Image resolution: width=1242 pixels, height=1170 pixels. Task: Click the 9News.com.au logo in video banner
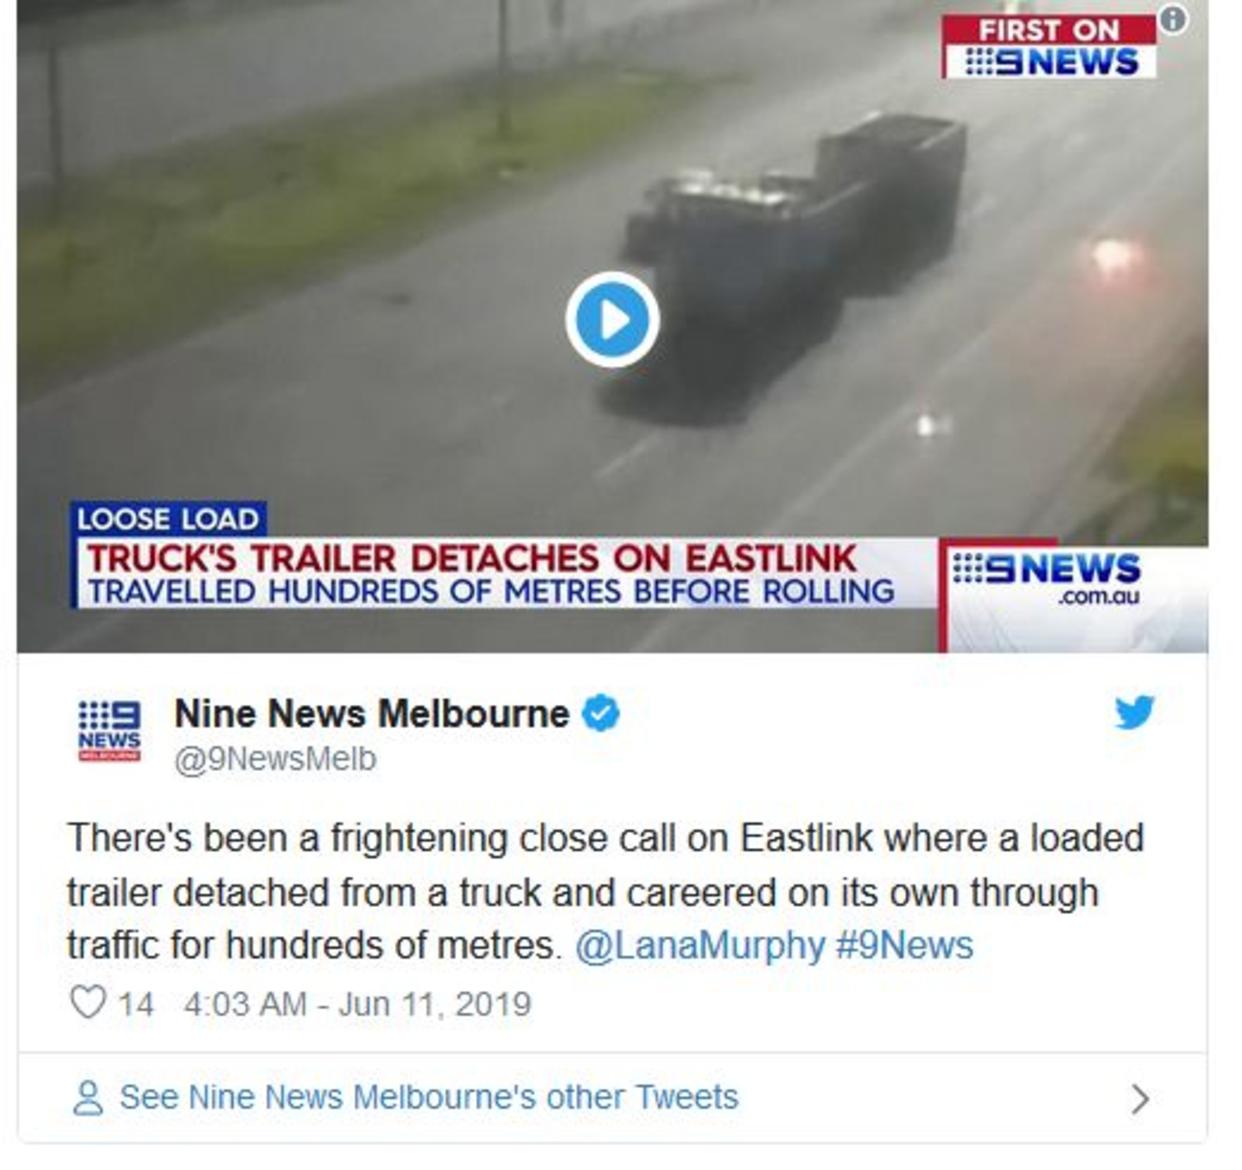tap(1045, 577)
